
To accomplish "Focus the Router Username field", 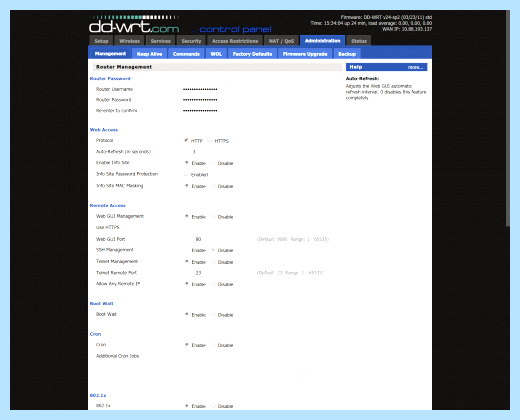I will 206,89.
